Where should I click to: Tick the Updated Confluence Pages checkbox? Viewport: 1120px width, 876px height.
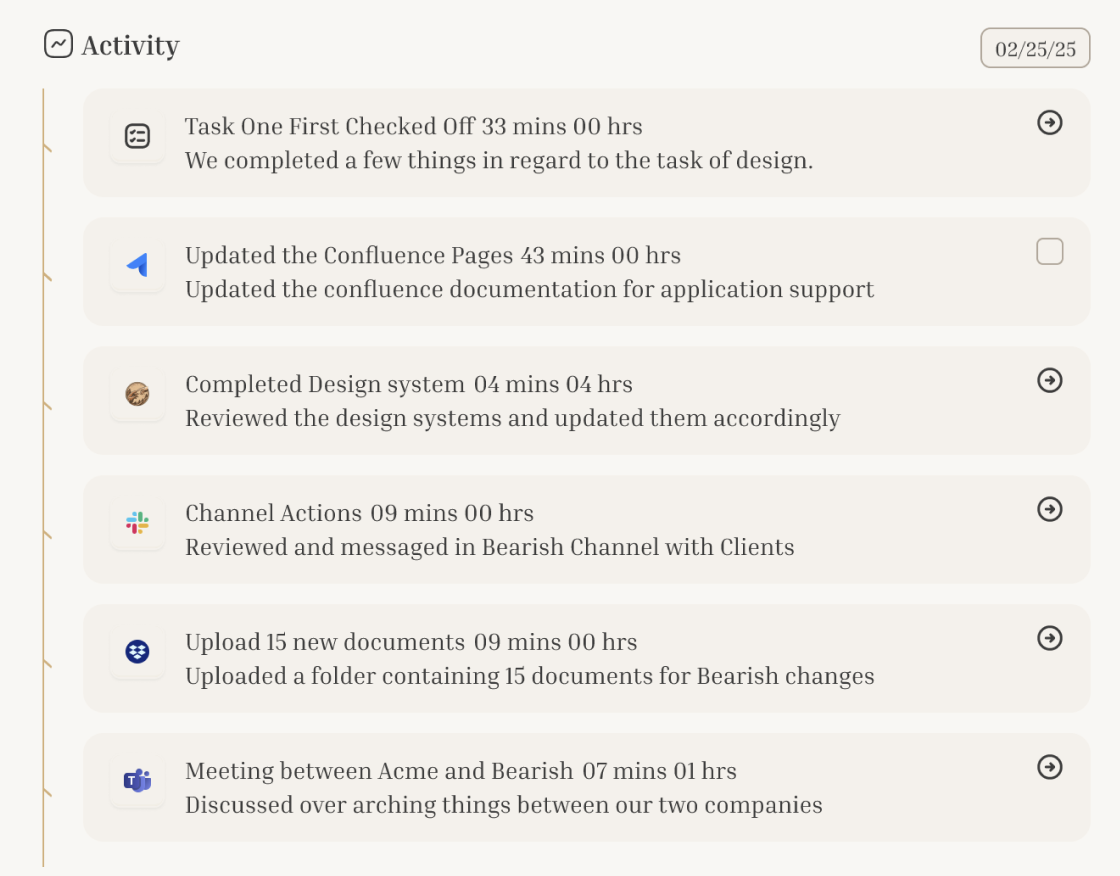click(1049, 251)
